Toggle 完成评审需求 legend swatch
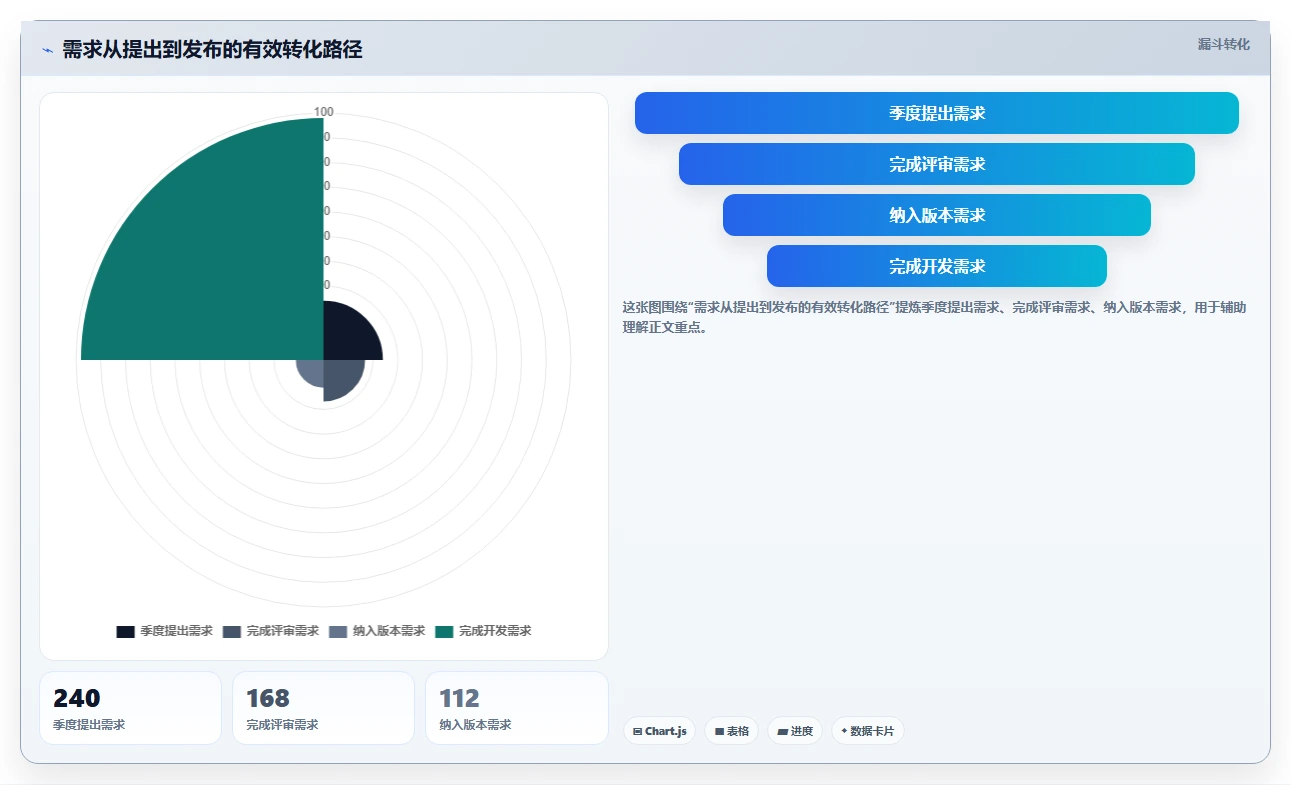 tap(232, 632)
